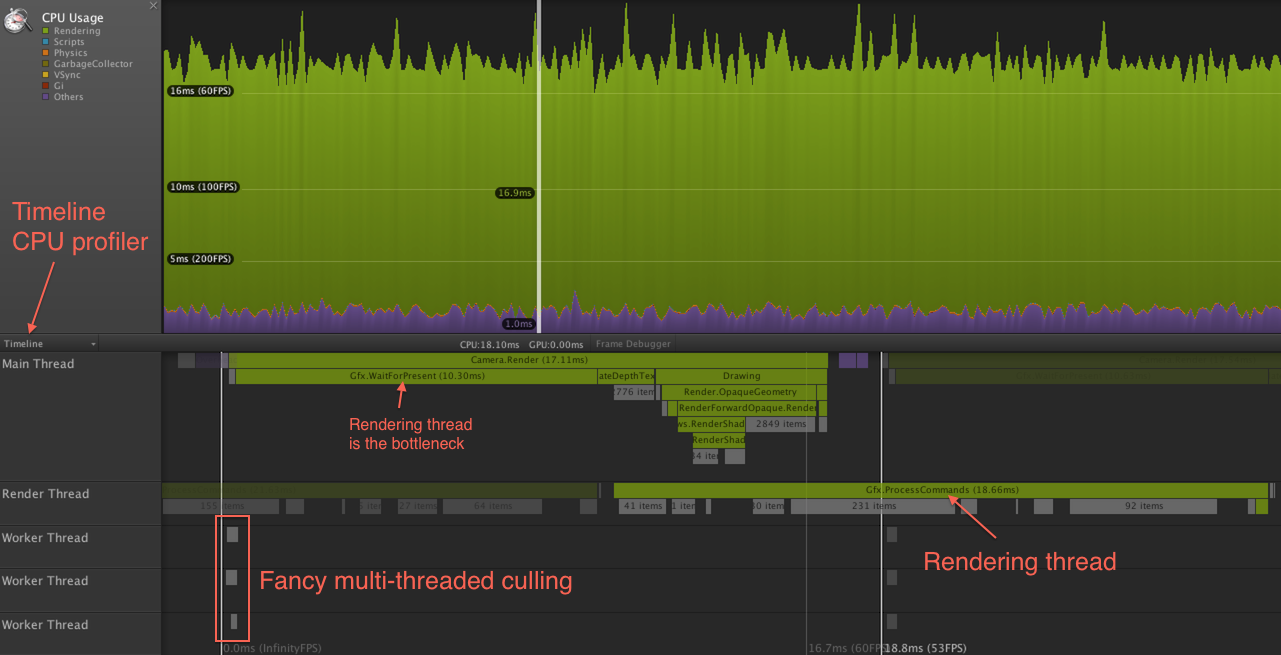The image size is (1281, 655).
Task: Open the Timeline view dropdown
Action: tap(50, 344)
